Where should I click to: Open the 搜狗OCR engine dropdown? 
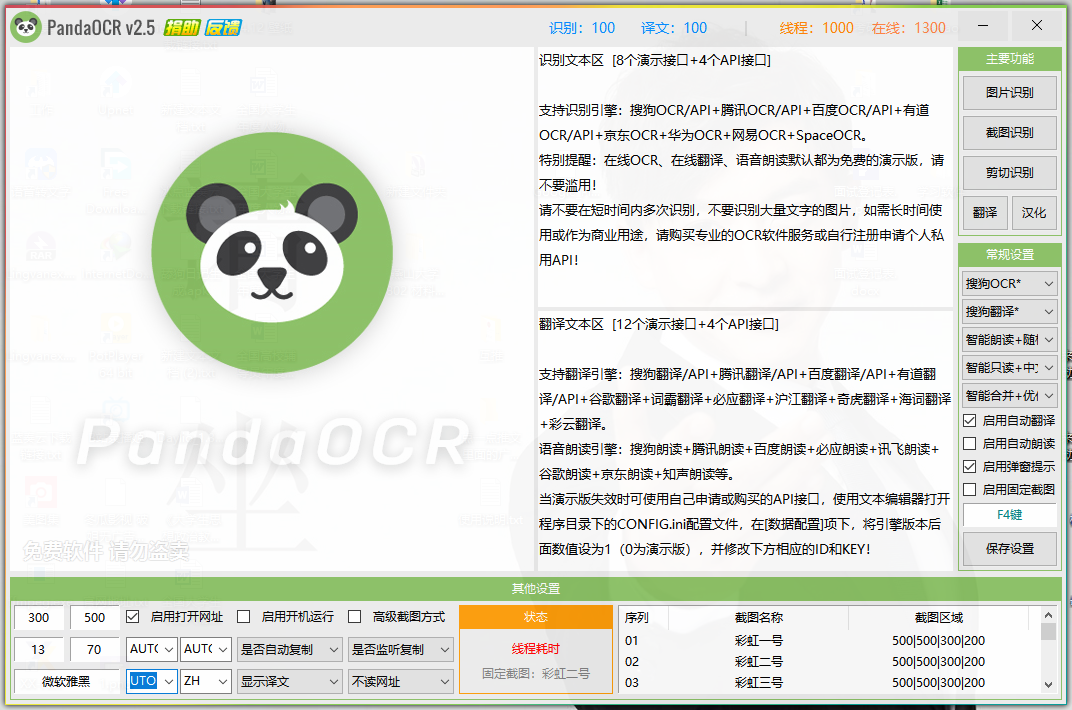tap(1009, 283)
